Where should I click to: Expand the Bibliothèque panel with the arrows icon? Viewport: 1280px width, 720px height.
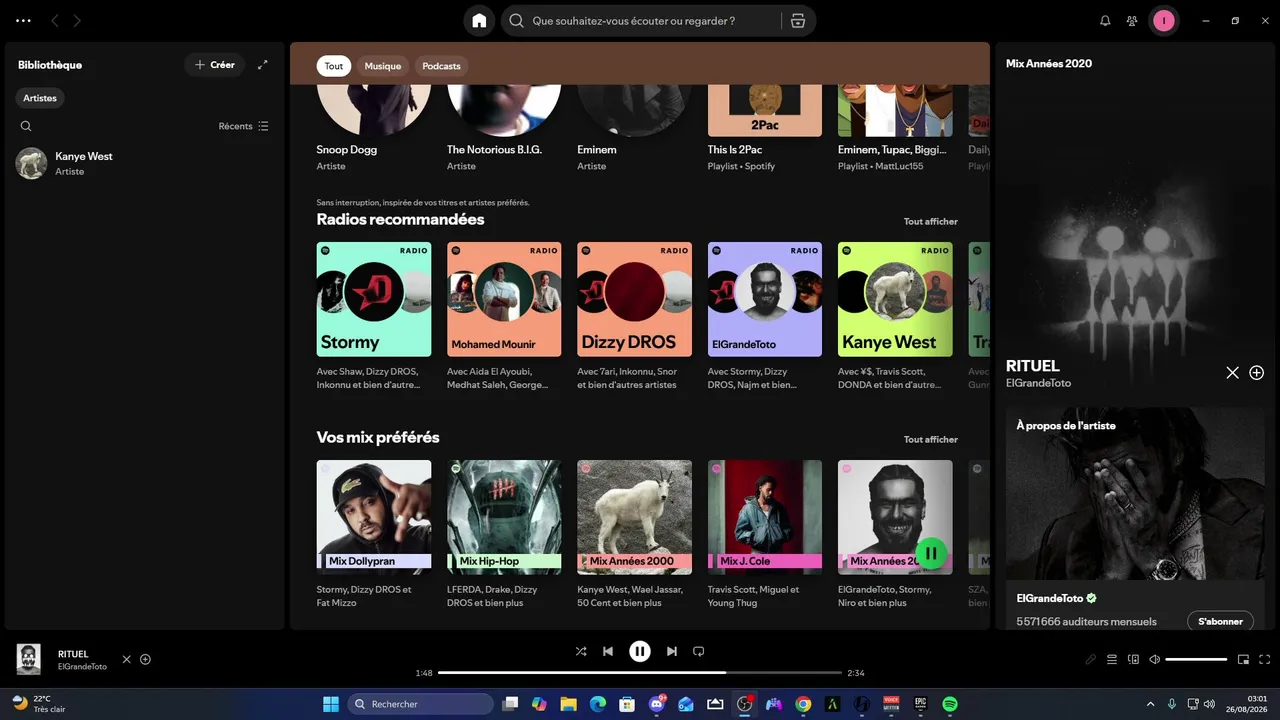click(x=263, y=65)
